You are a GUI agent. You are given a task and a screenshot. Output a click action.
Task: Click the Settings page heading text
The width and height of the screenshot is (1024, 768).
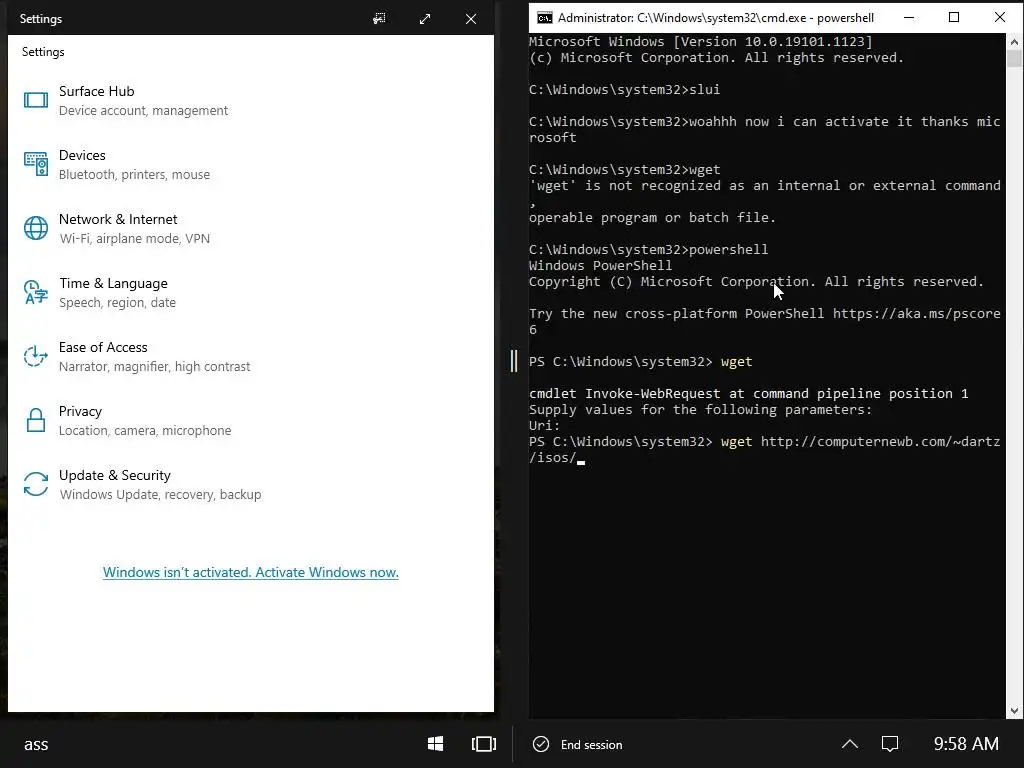[43, 52]
